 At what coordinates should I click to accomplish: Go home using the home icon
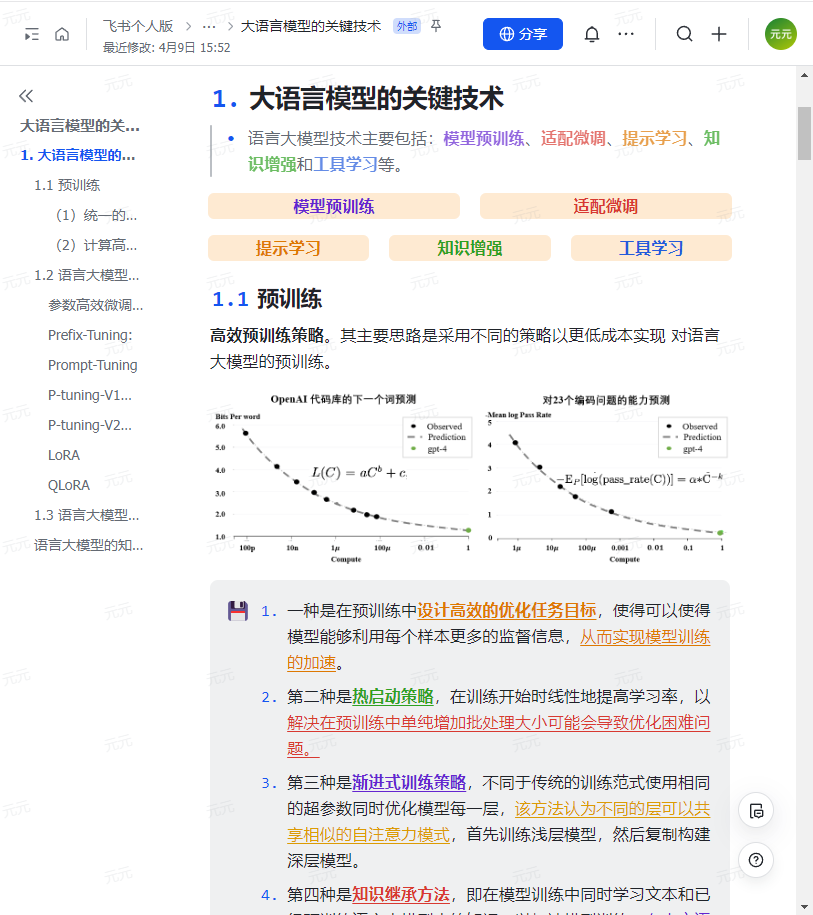pyautogui.click(x=62, y=33)
